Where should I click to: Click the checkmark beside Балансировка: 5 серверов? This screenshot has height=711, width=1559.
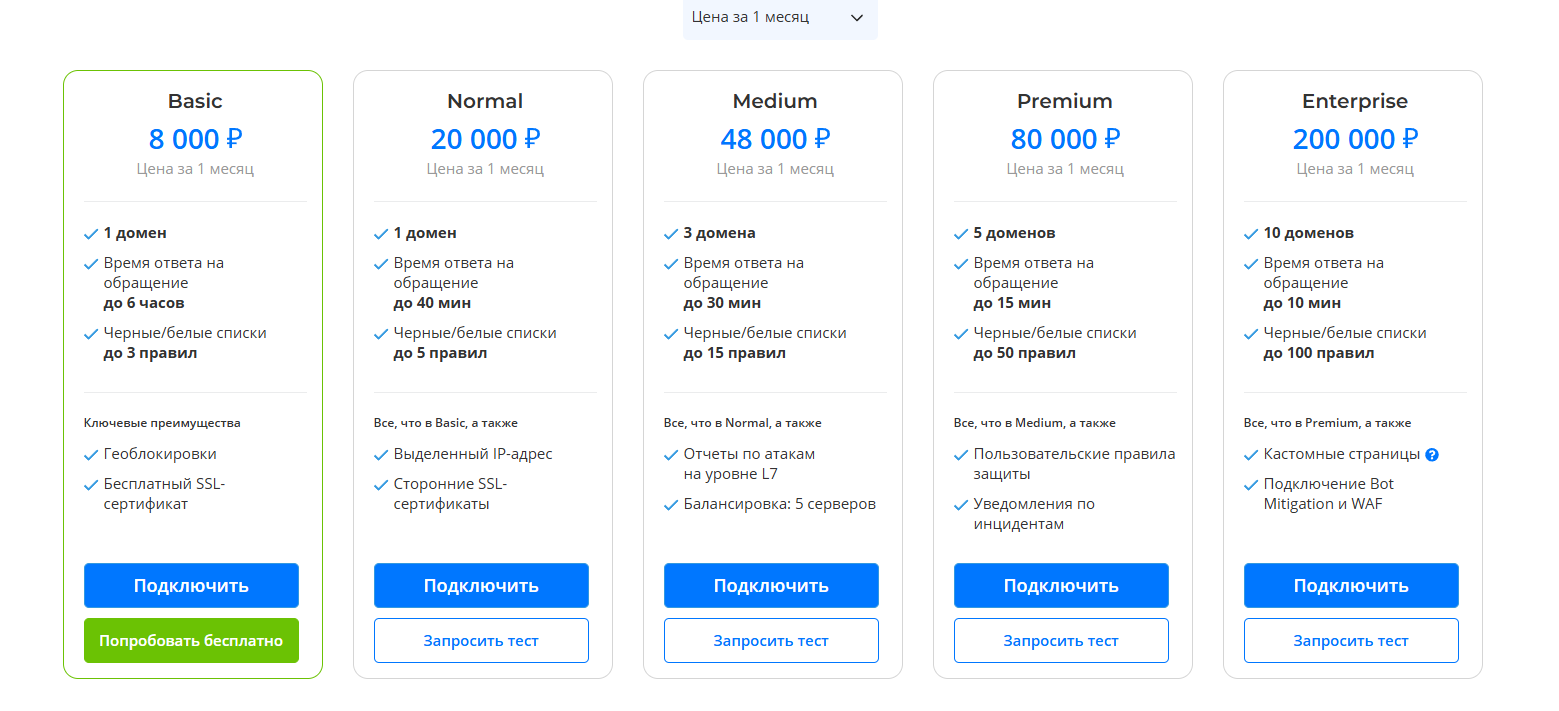pos(671,505)
